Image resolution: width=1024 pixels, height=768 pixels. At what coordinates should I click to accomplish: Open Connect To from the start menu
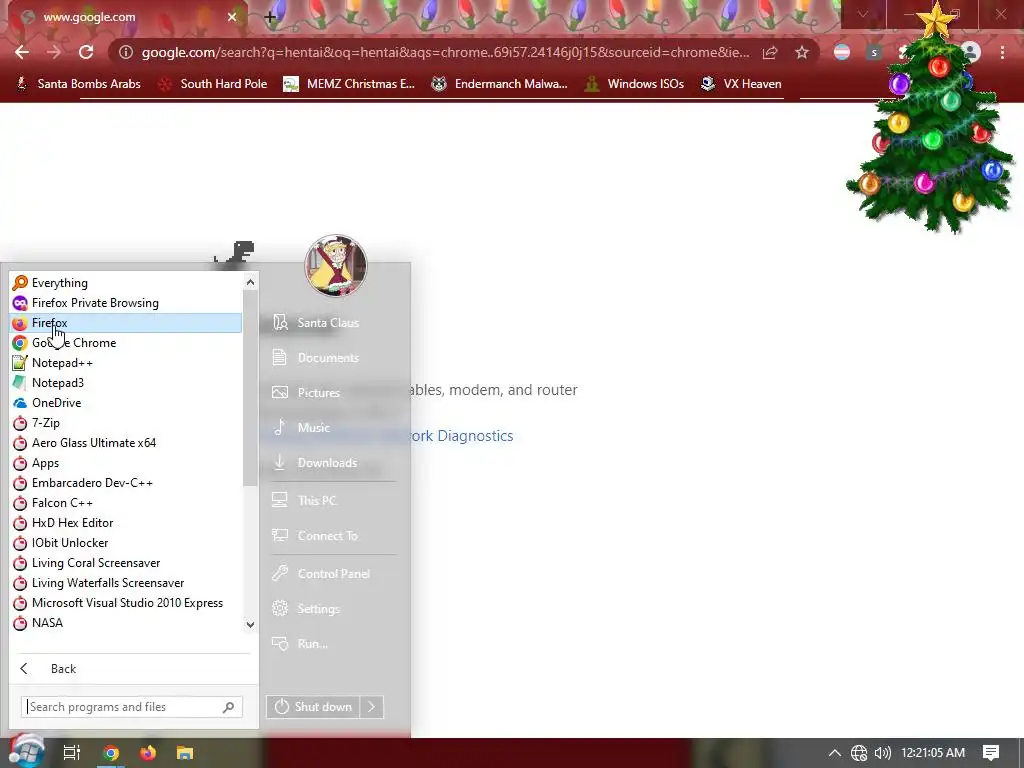click(x=333, y=536)
